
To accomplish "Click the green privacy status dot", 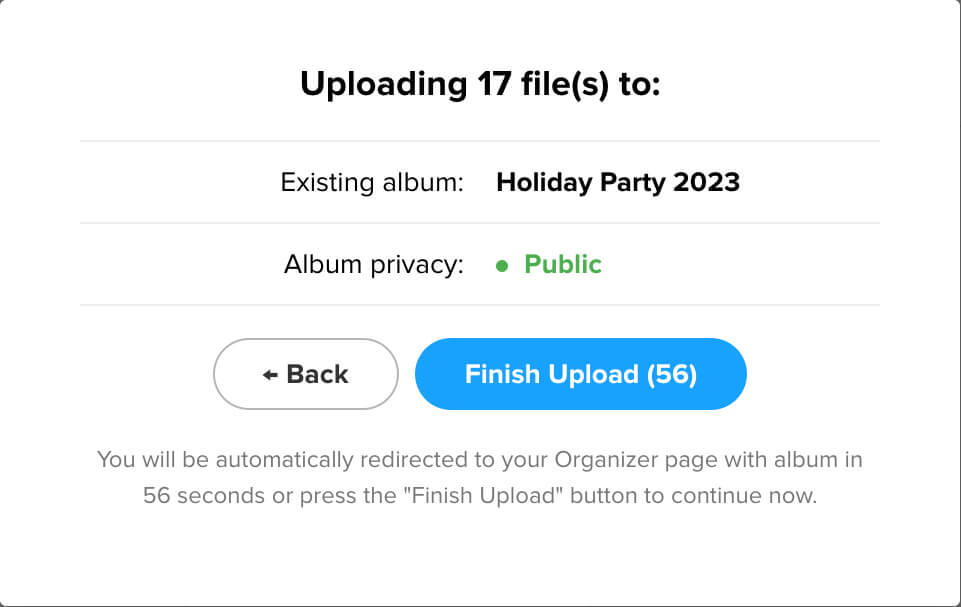I will [503, 266].
